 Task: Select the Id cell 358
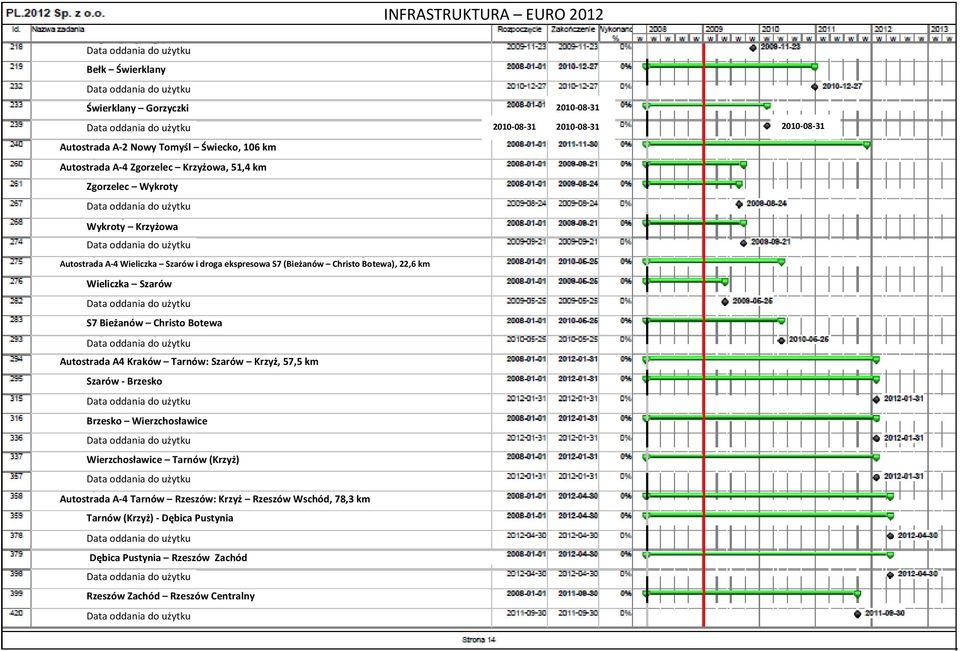[x=16, y=495]
